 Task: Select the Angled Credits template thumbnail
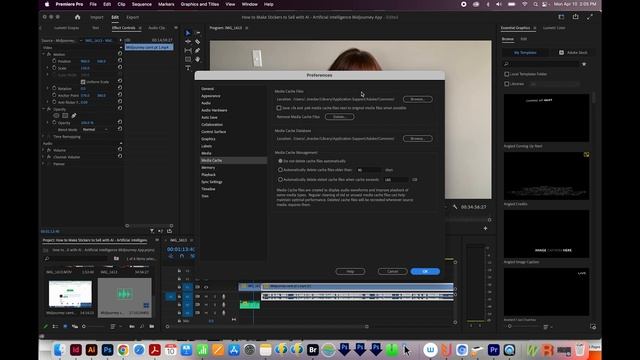pyautogui.click(x=546, y=176)
